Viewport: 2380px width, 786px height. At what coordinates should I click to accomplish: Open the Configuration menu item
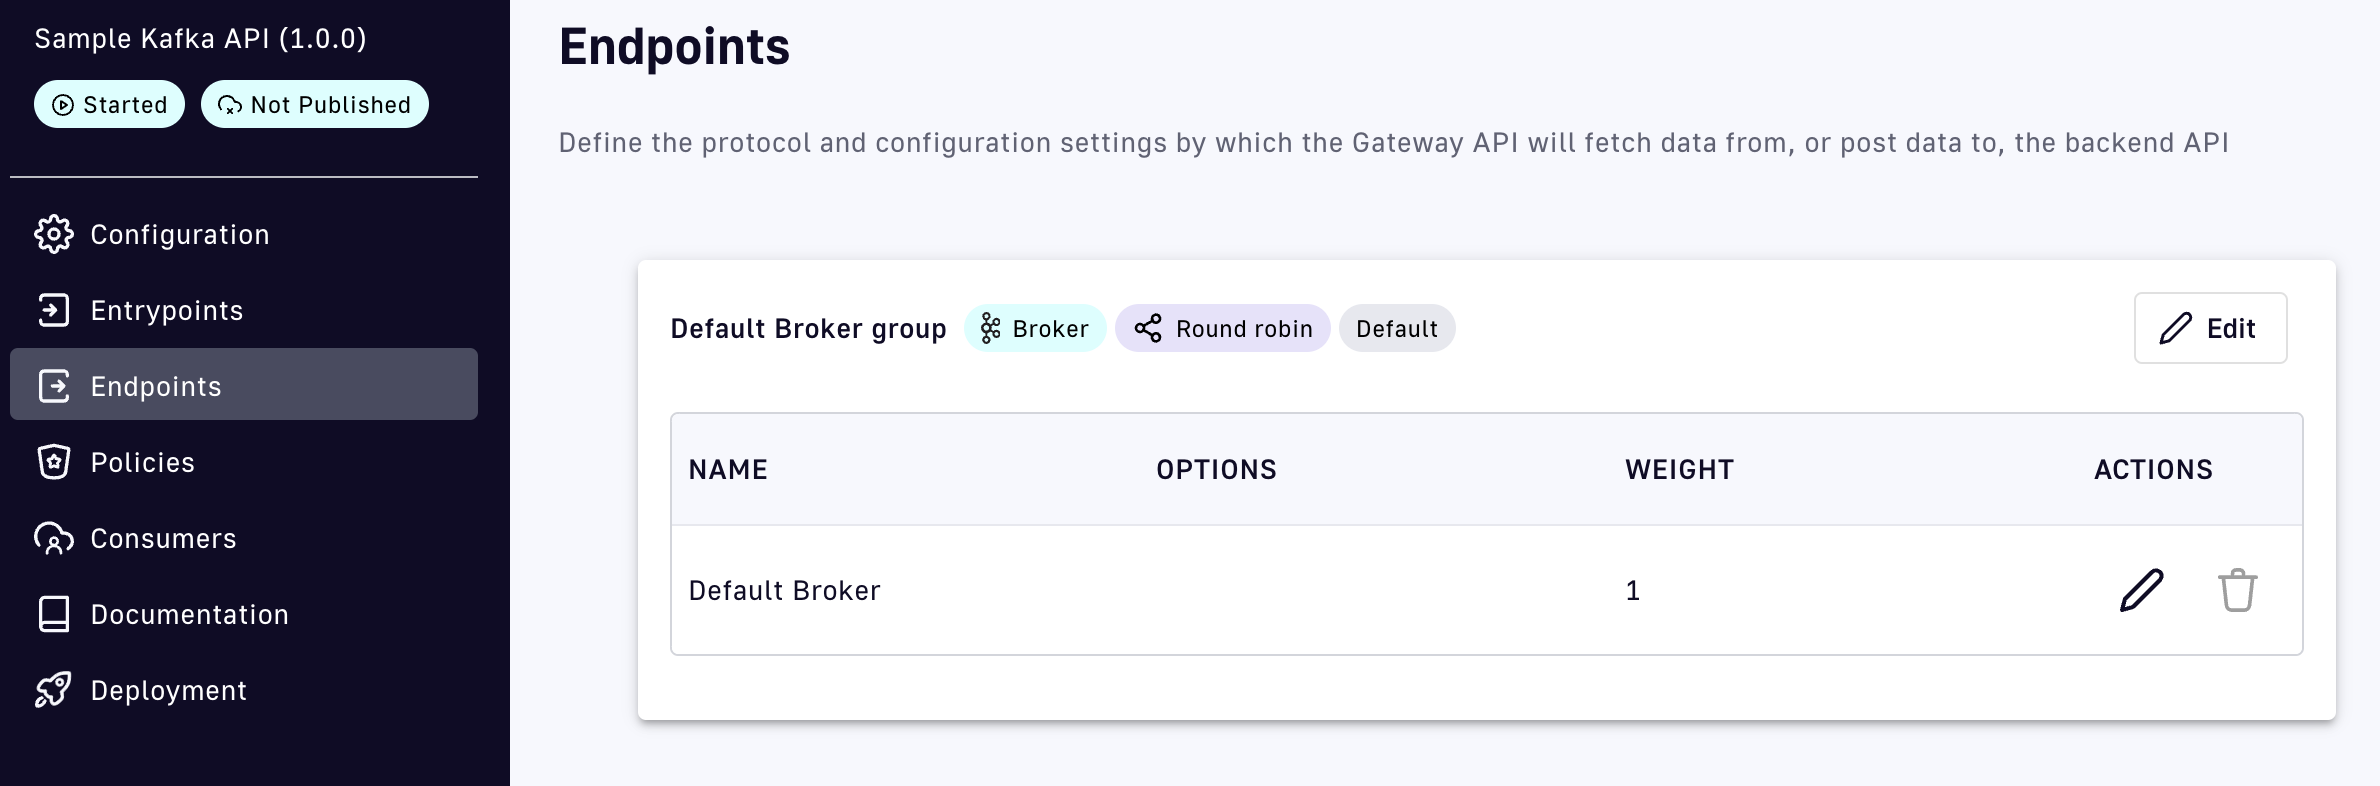tap(180, 234)
